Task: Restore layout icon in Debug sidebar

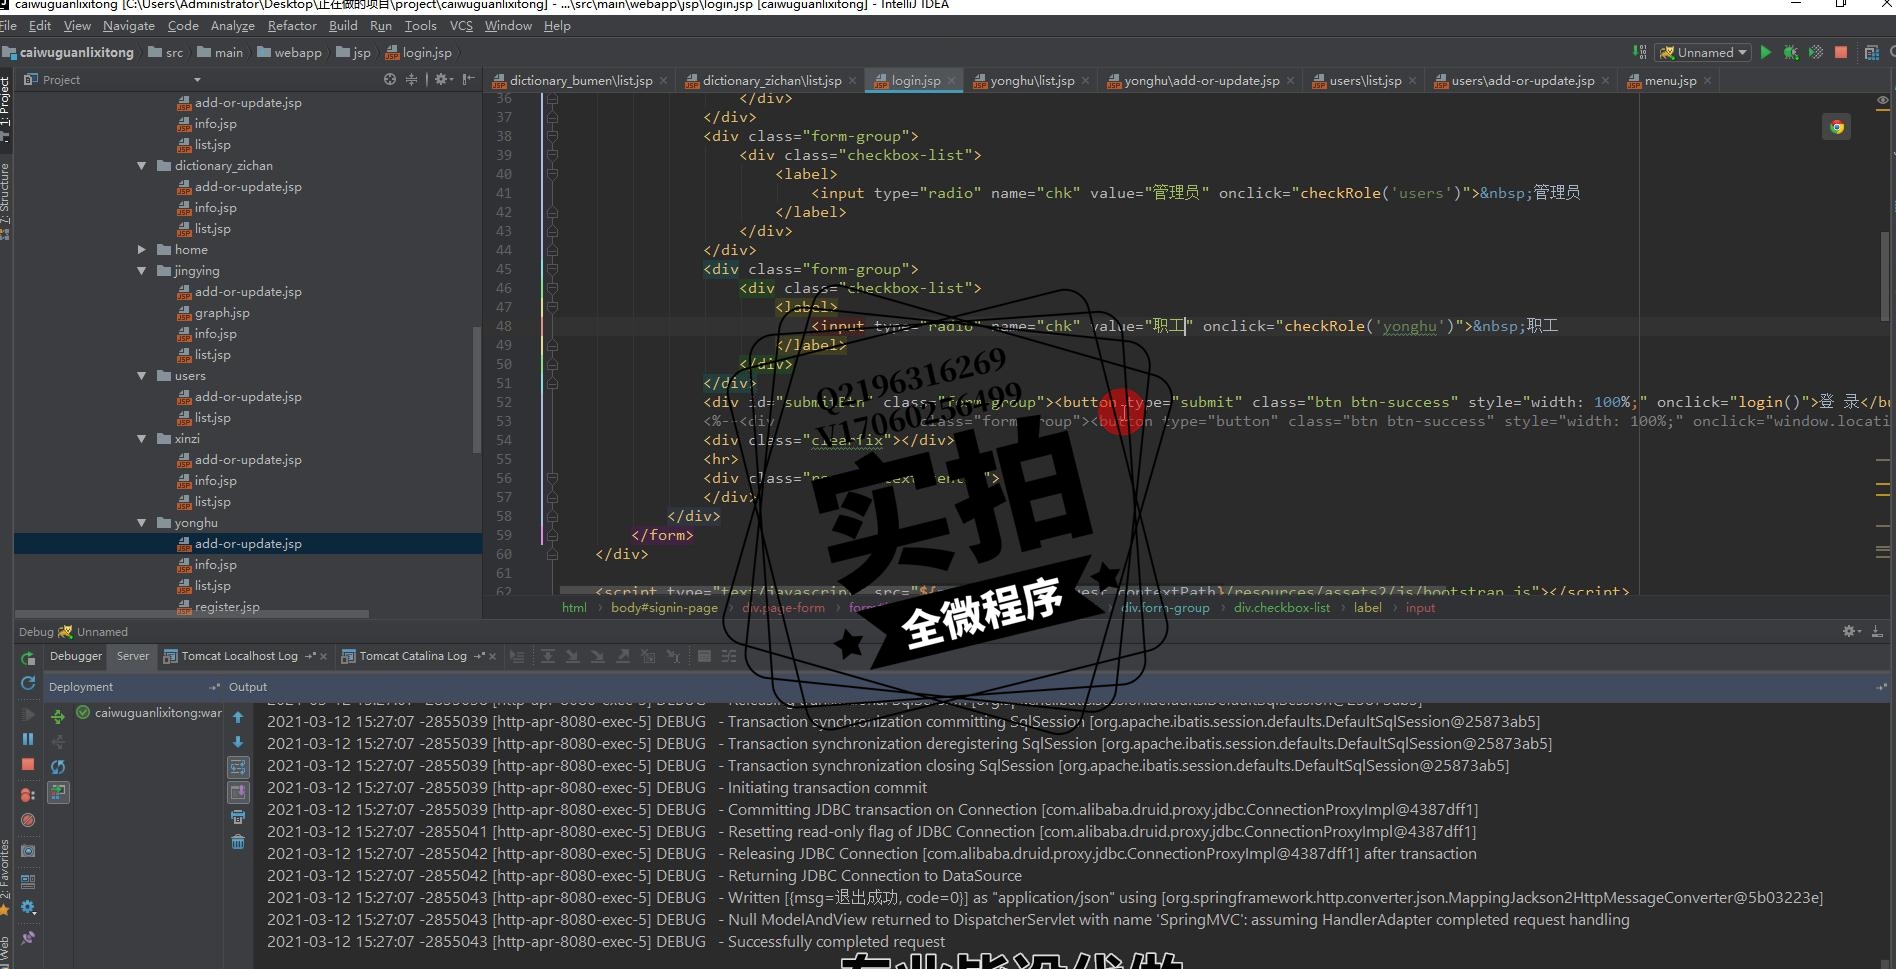Action: 28,881
